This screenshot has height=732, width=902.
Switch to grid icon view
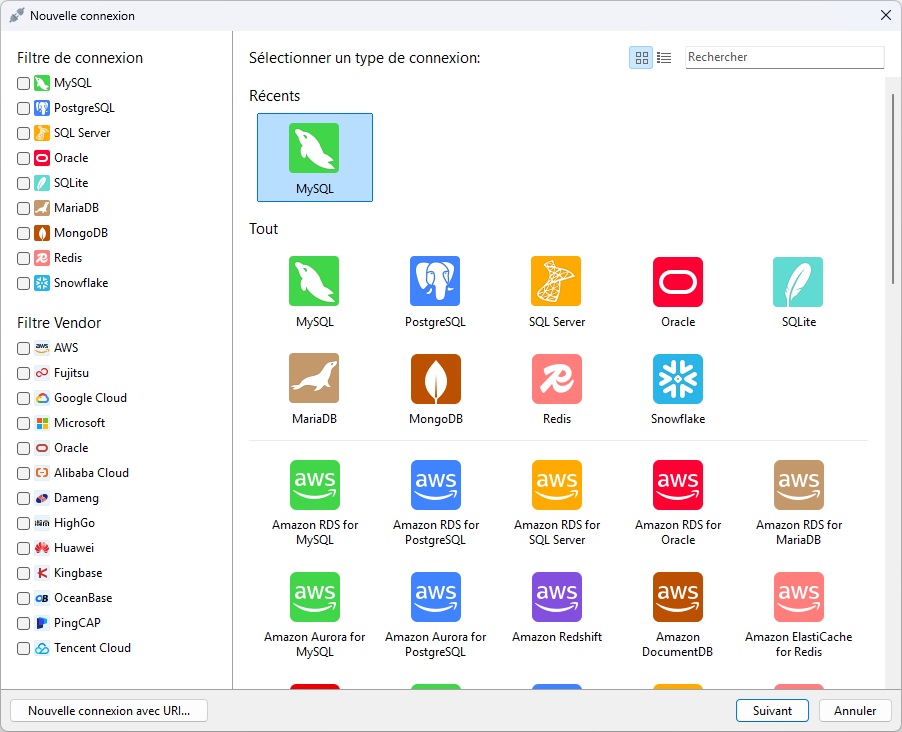tap(641, 58)
